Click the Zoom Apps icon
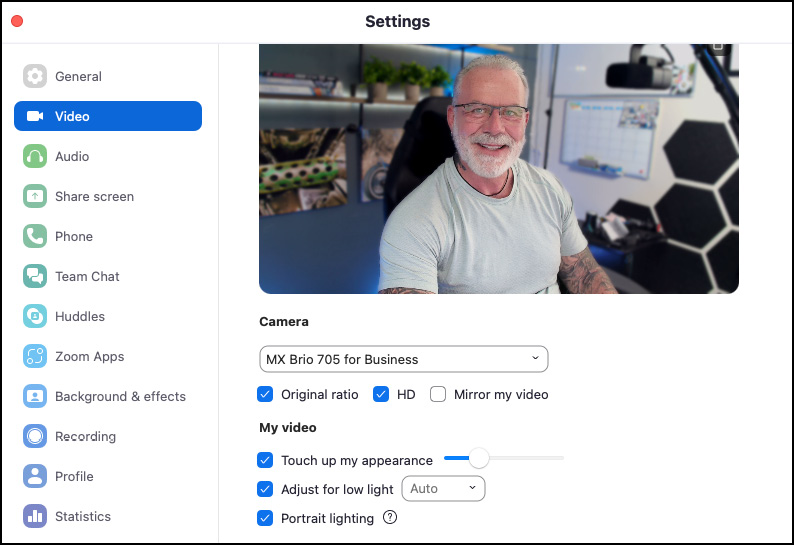 point(35,356)
